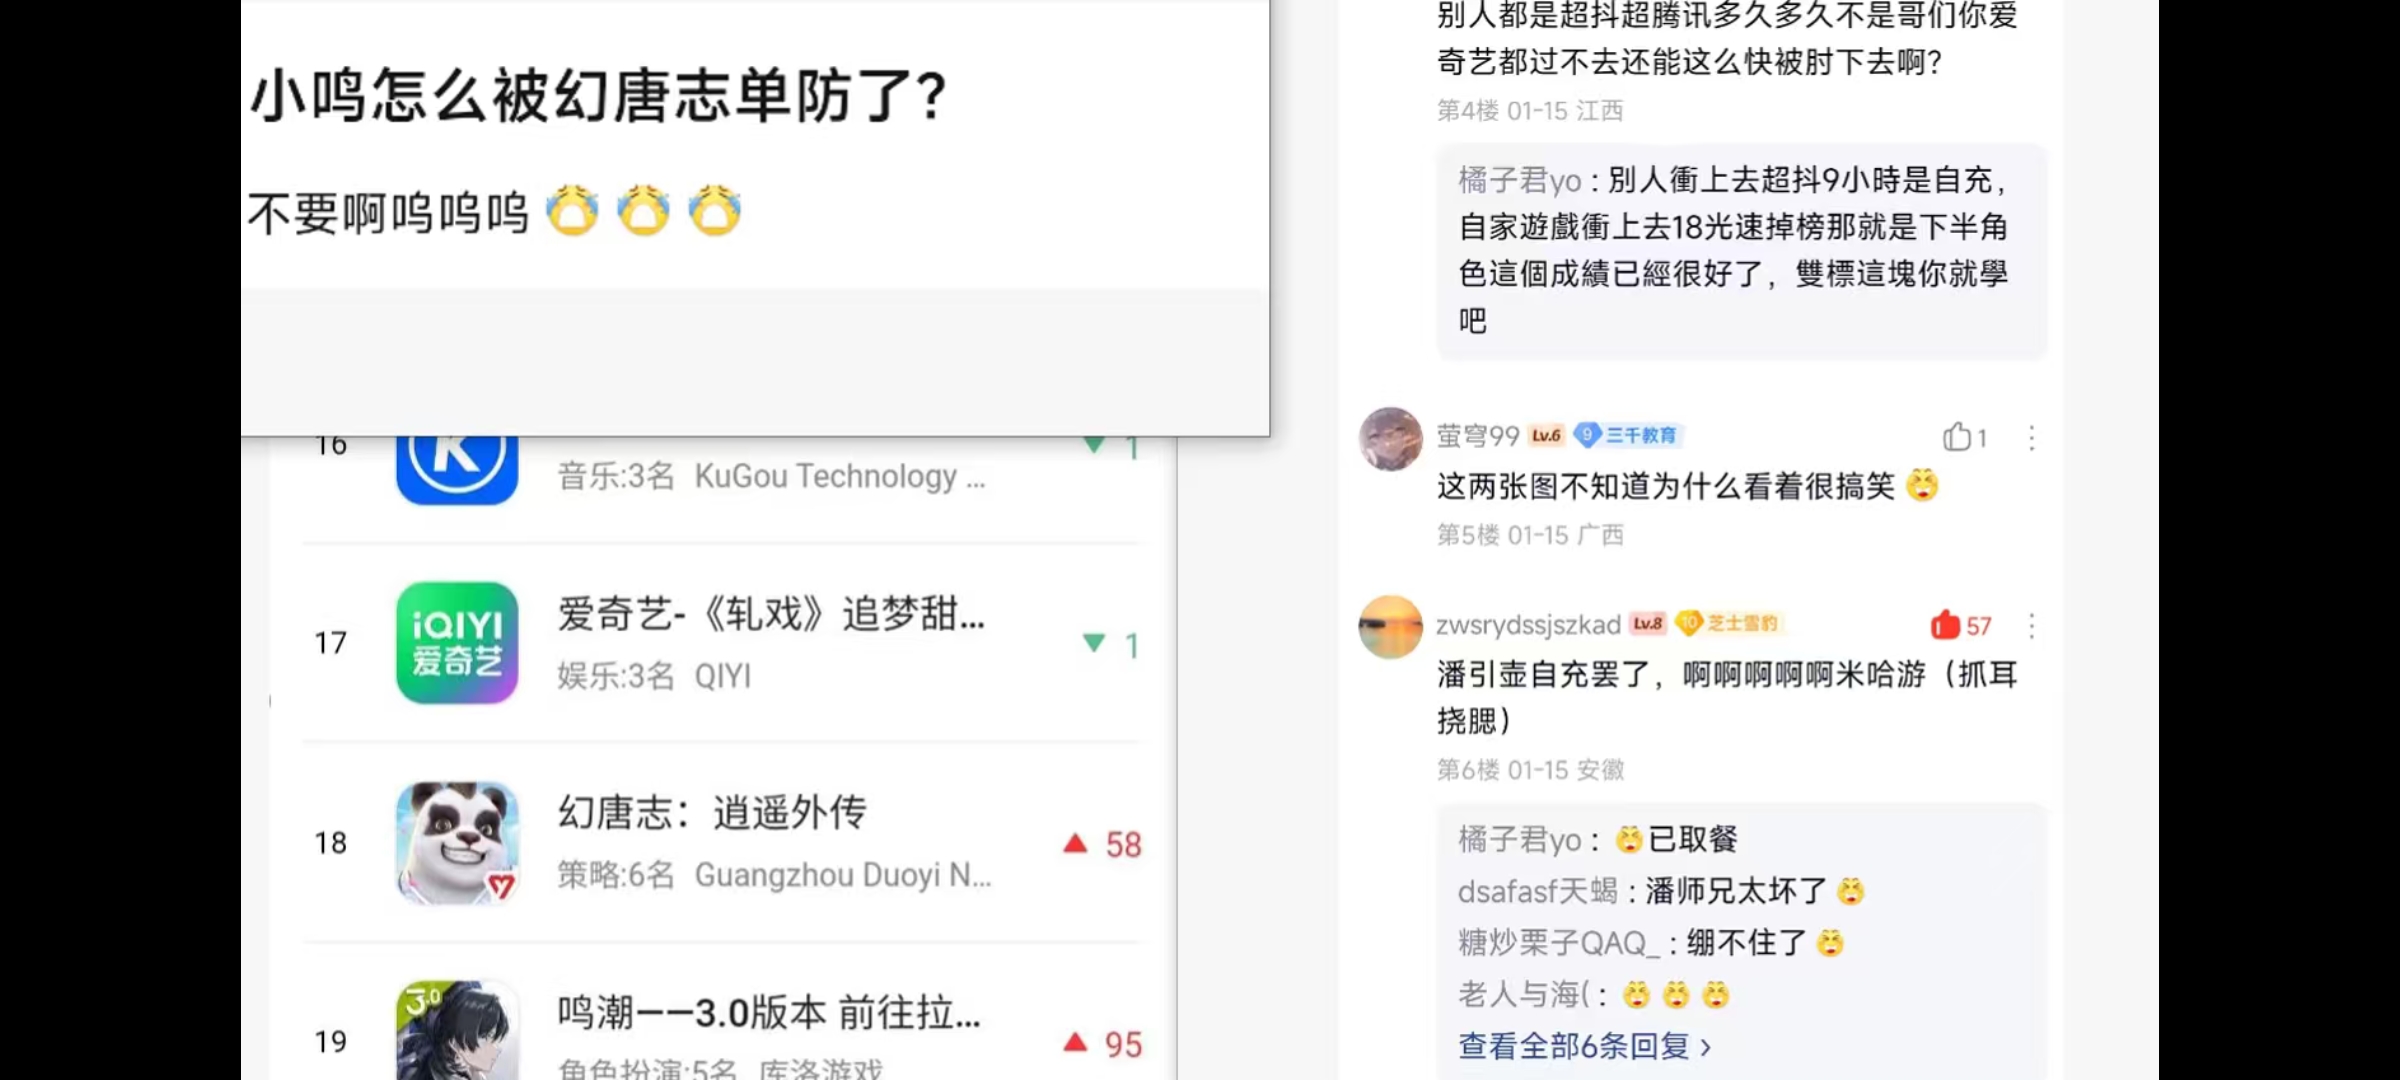
Task: Open the post title 小鸣怎么被幻唐志单防了
Action: 598,96
